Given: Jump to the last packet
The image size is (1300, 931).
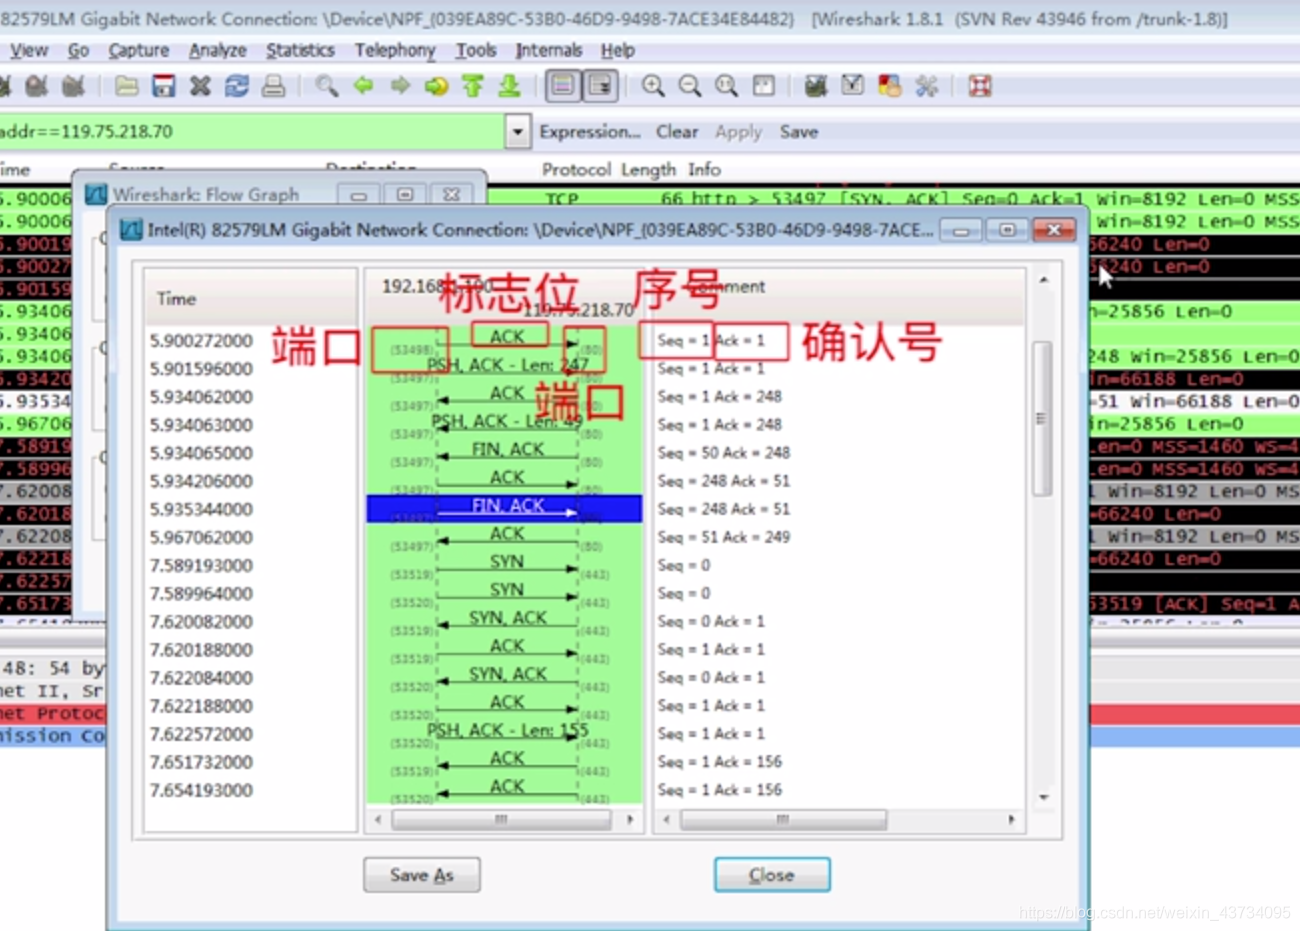Looking at the screenshot, I should point(510,87).
